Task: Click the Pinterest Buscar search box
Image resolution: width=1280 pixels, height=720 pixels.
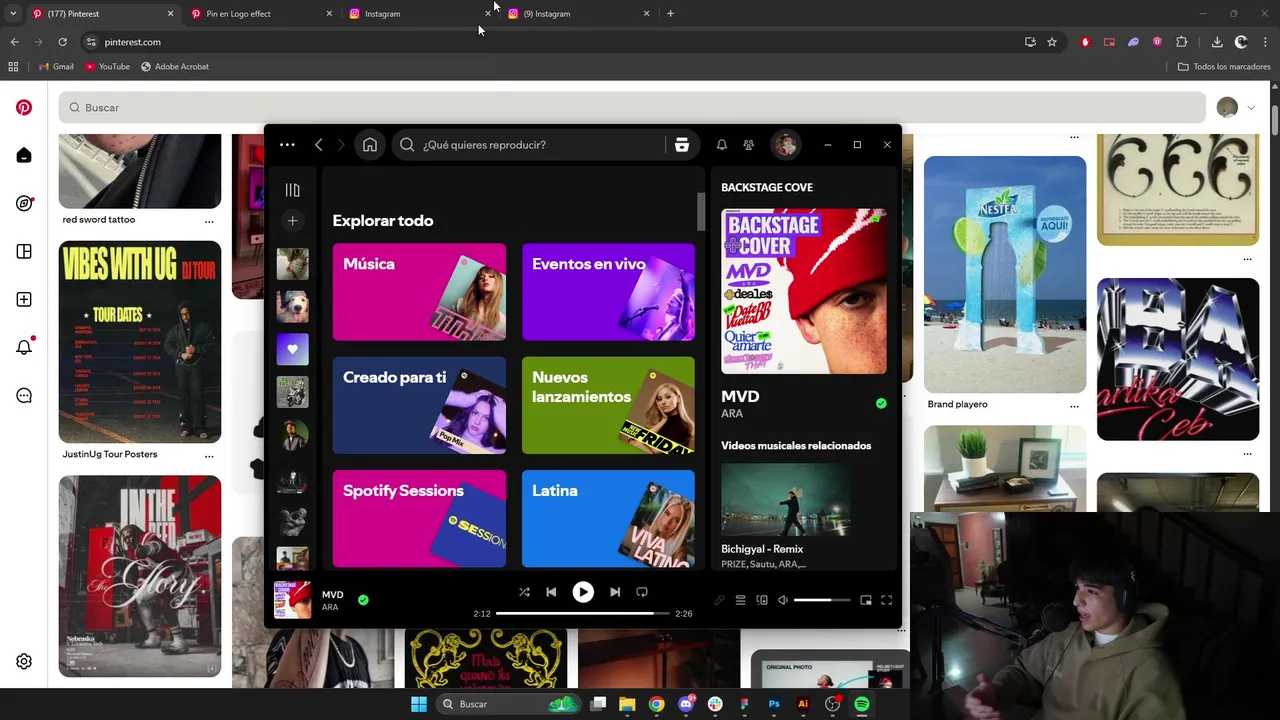Action: (x=632, y=107)
